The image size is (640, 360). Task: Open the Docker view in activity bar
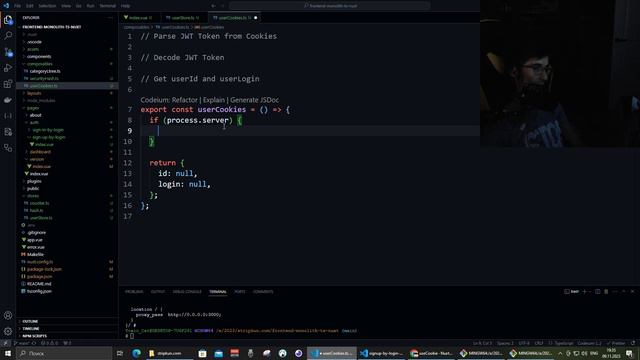point(8,100)
